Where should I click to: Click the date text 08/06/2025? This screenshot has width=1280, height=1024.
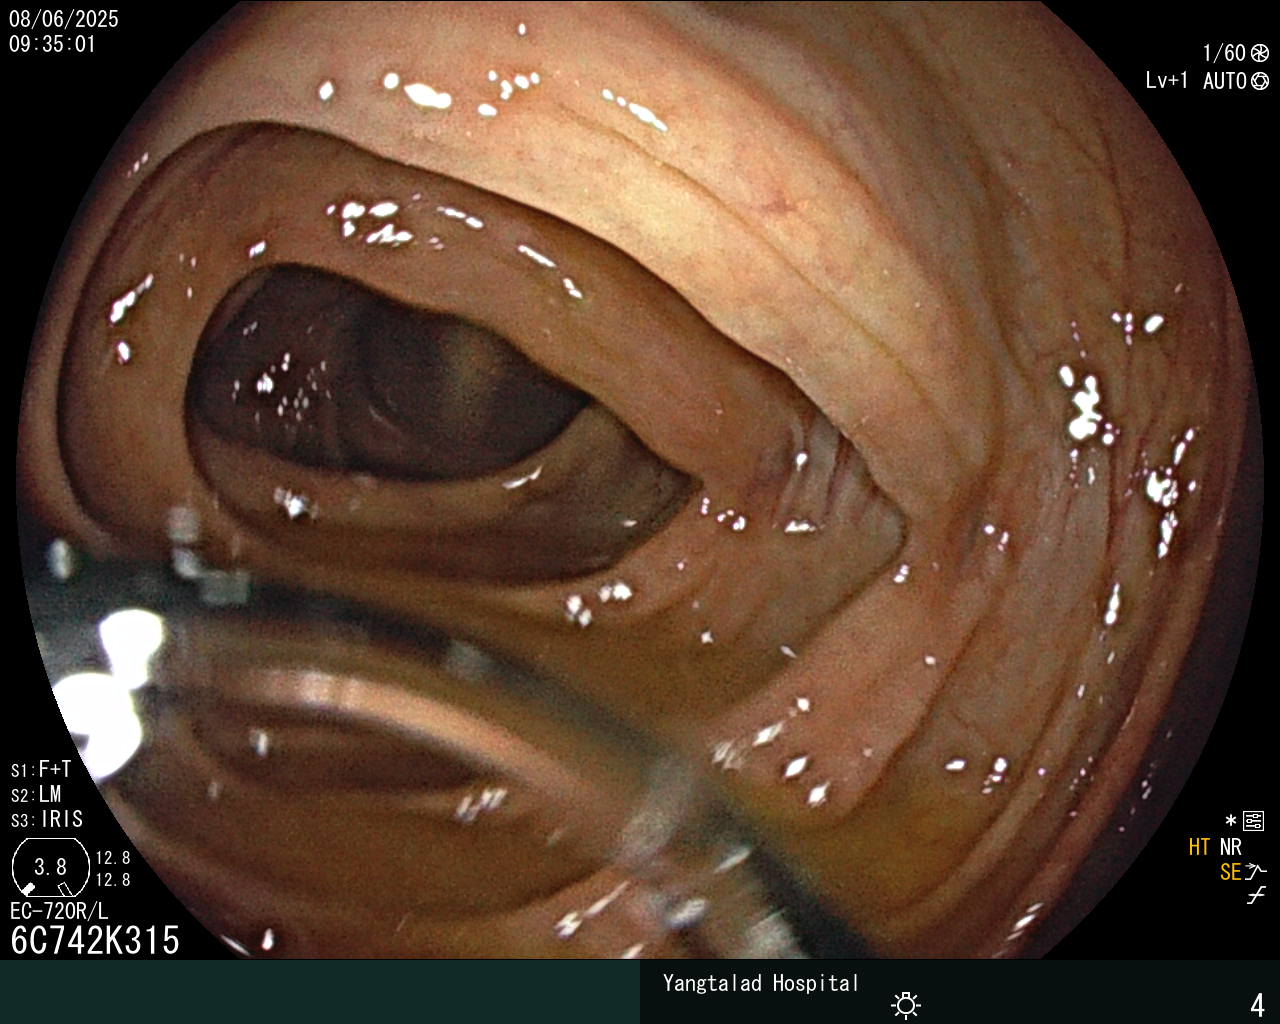click(x=63, y=19)
